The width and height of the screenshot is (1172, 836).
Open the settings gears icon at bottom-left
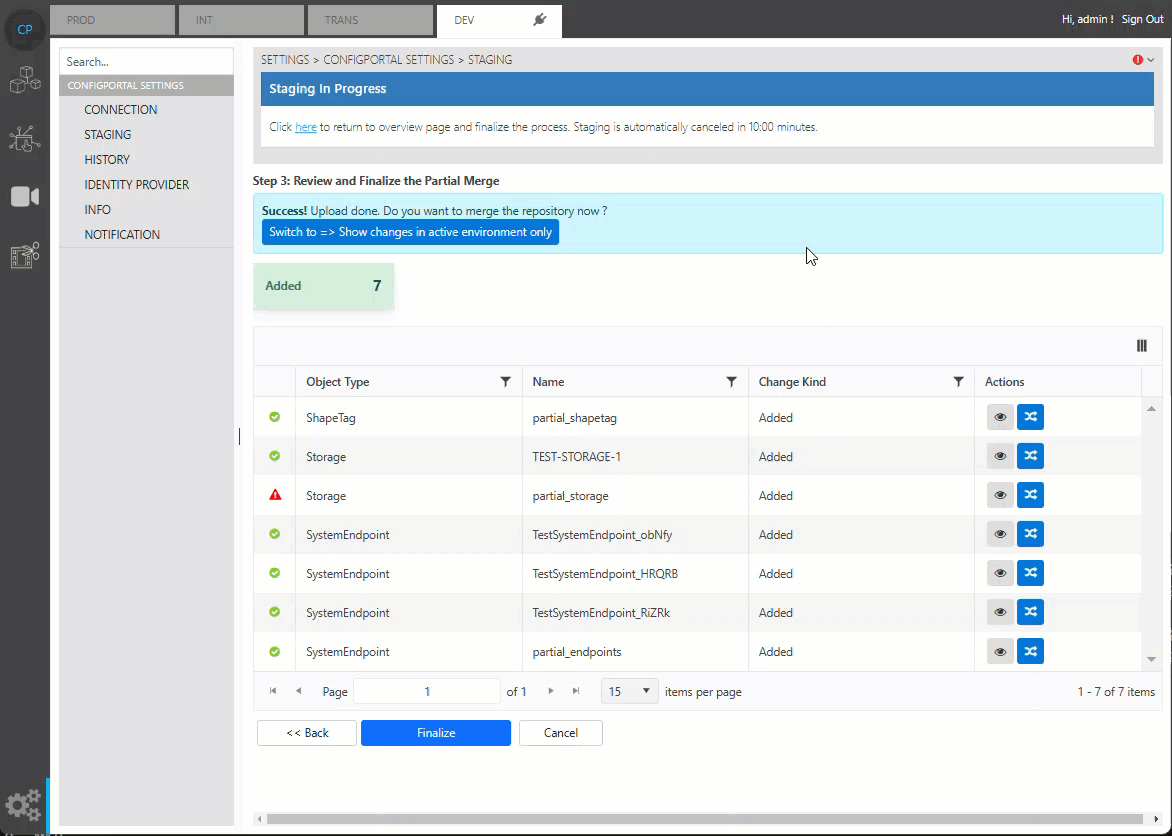tap(24, 805)
